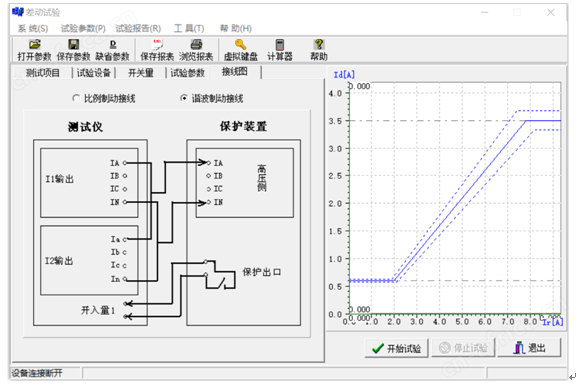Browse reports with 浏览报表 icon
The height and width of the screenshot is (388, 579).
pyautogui.click(x=196, y=50)
